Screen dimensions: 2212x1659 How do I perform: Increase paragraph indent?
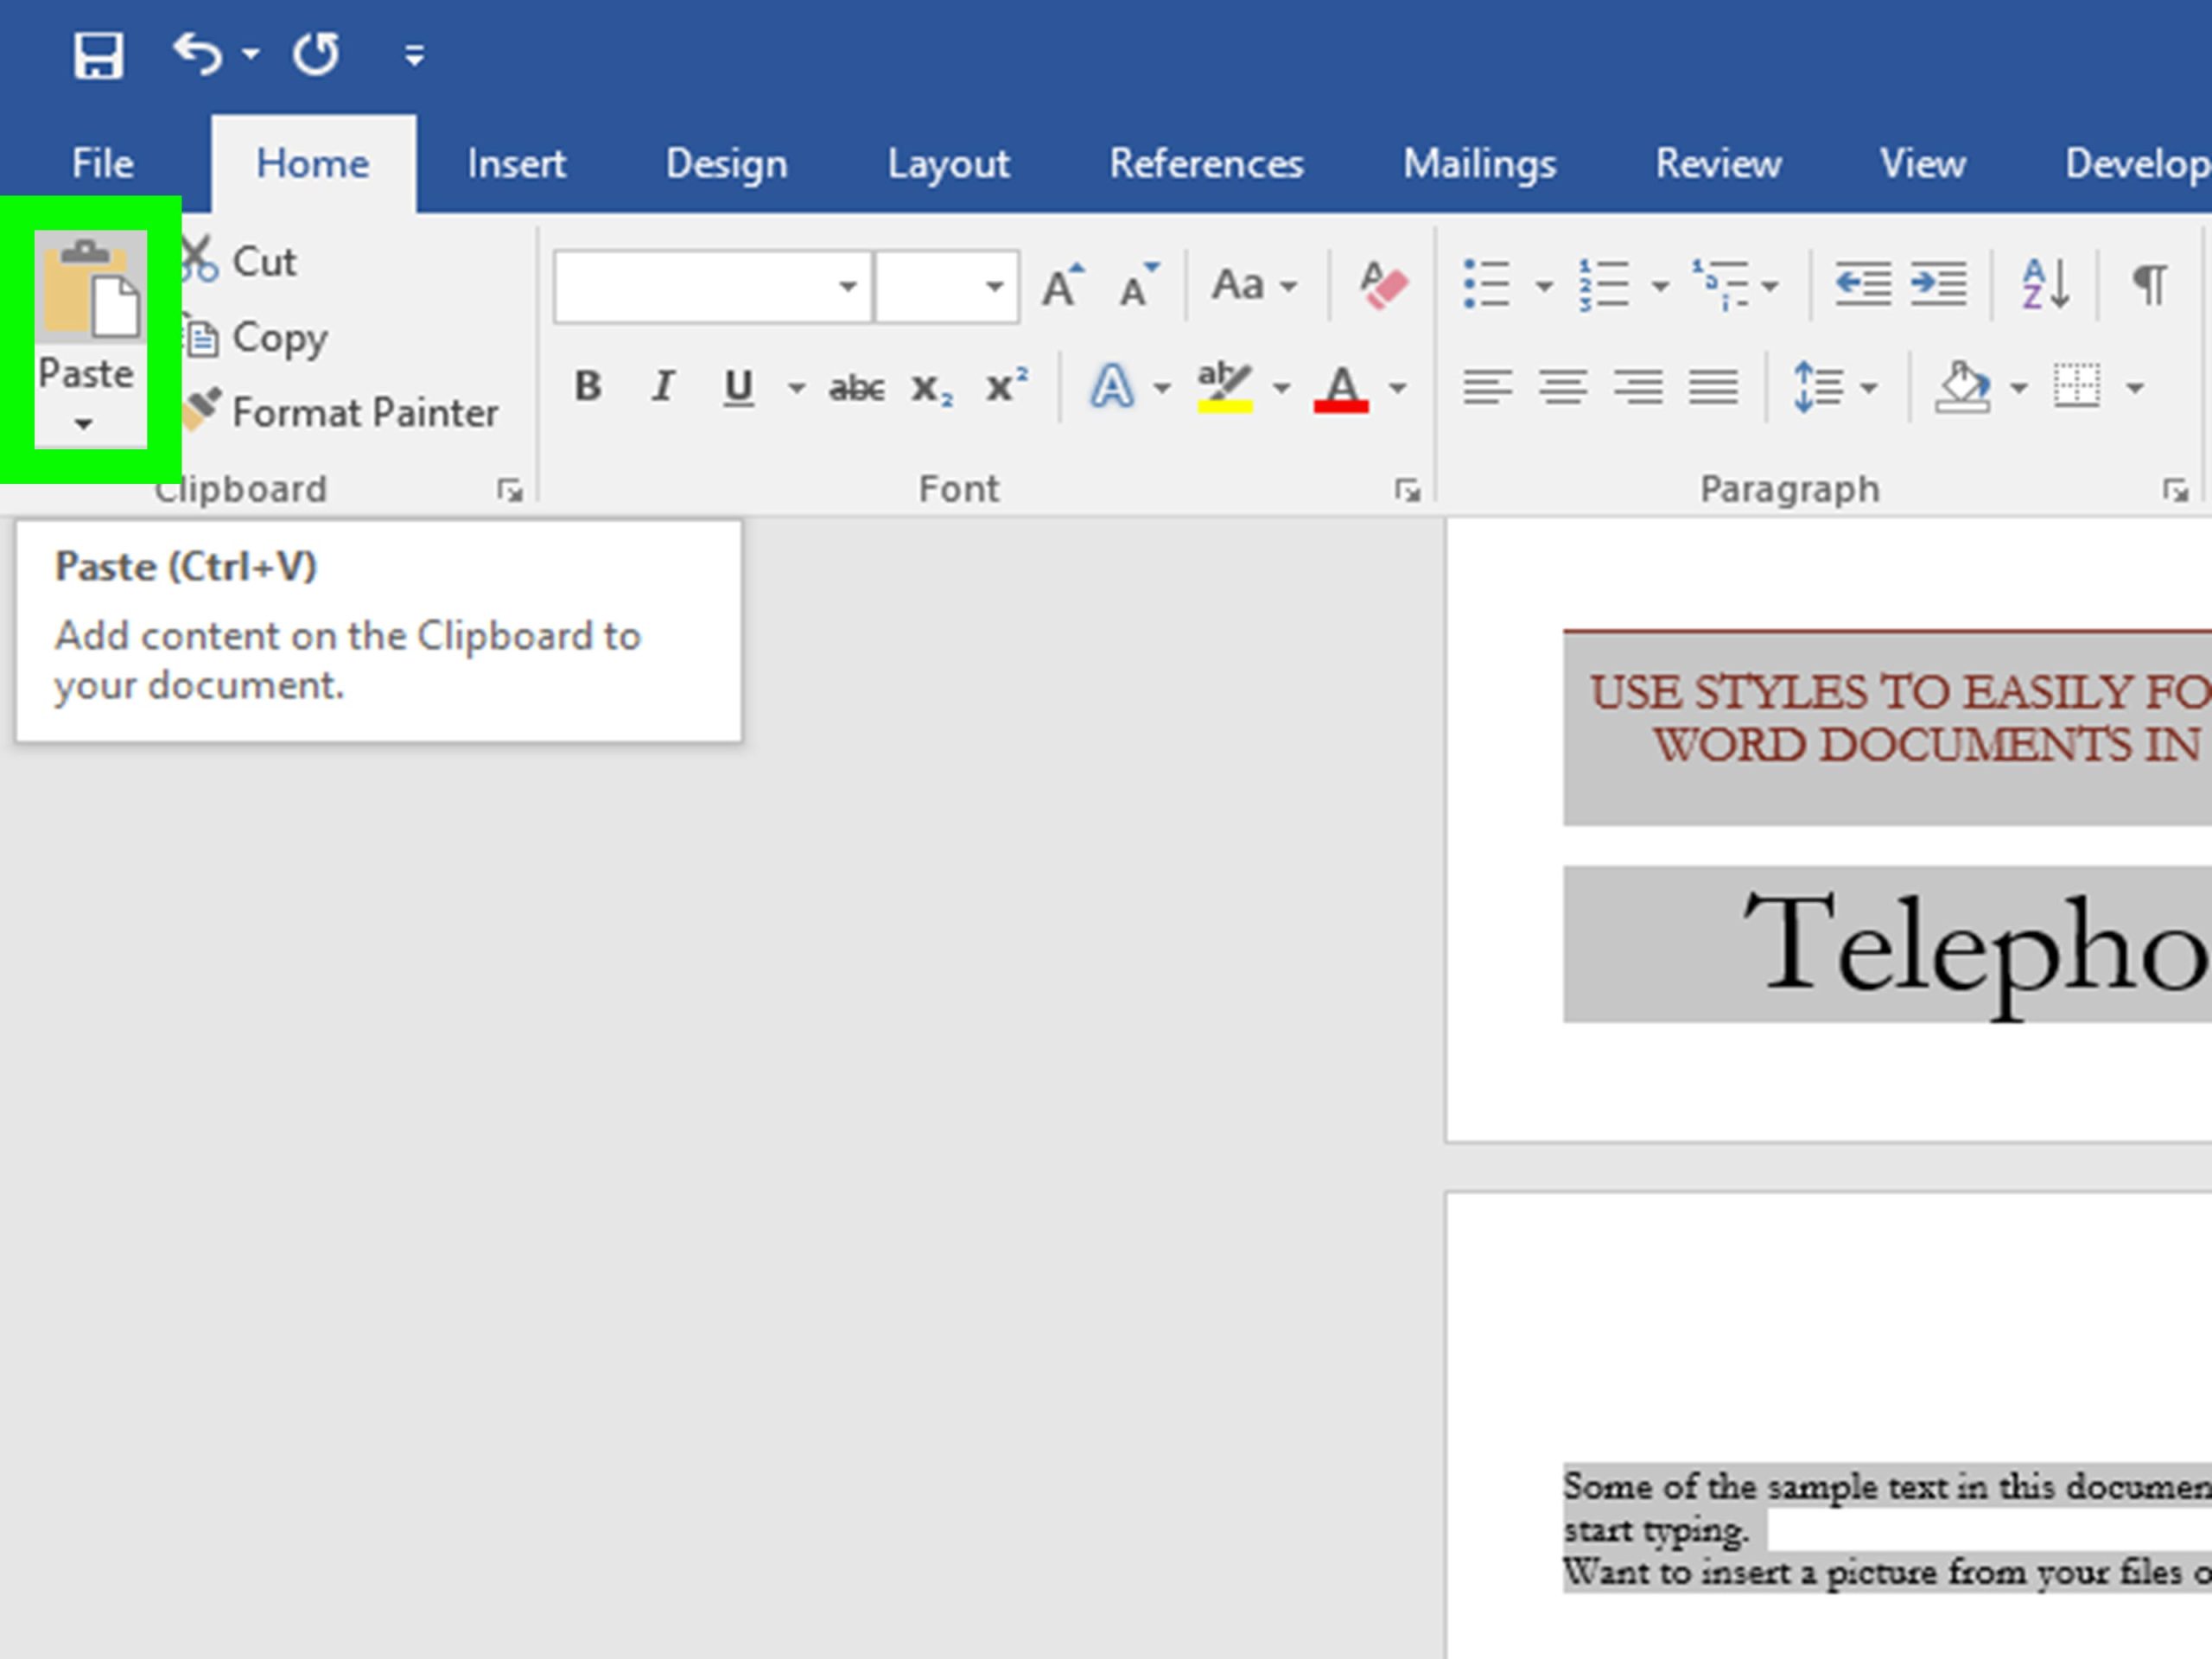tap(1938, 285)
